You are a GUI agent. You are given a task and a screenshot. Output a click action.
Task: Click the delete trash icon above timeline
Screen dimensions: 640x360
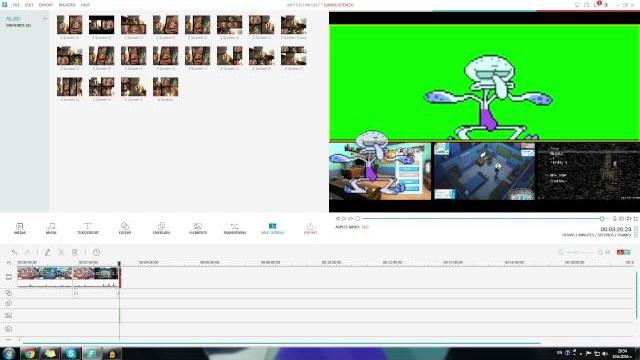75,252
